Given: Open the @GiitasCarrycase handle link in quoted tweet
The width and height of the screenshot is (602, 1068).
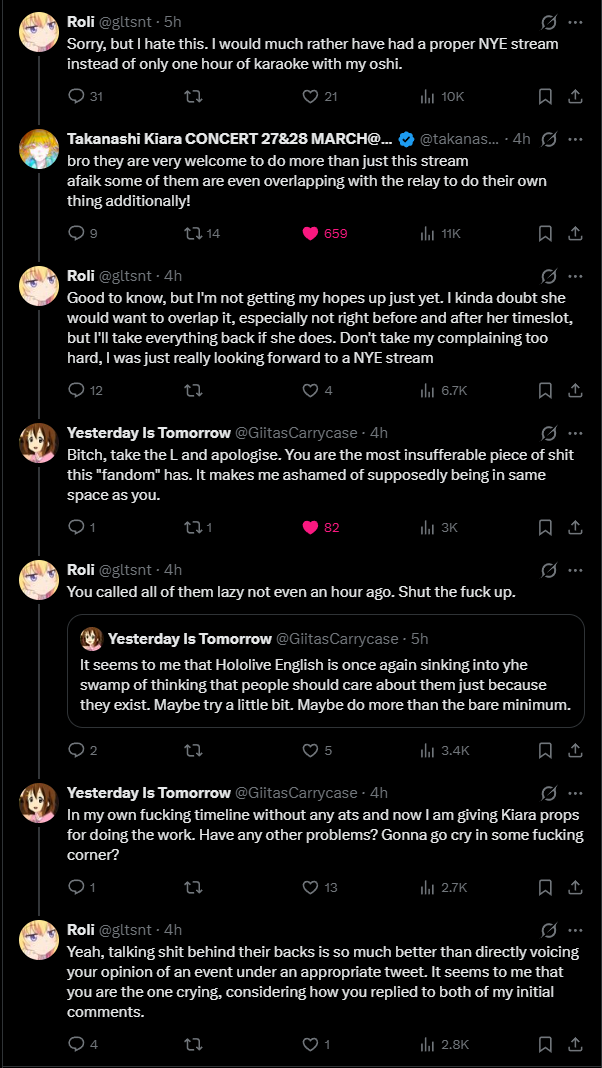Looking at the screenshot, I should [x=336, y=638].
